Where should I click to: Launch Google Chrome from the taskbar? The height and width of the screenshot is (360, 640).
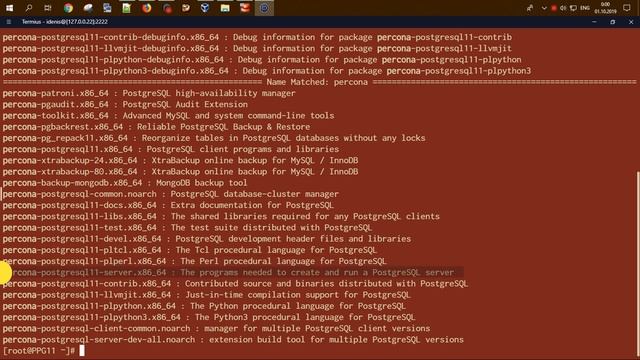[x=68, y=8]
